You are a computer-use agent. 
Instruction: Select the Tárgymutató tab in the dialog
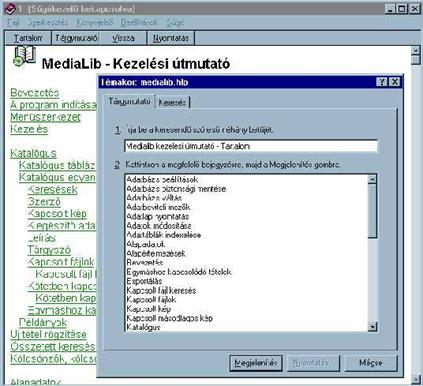129,101
